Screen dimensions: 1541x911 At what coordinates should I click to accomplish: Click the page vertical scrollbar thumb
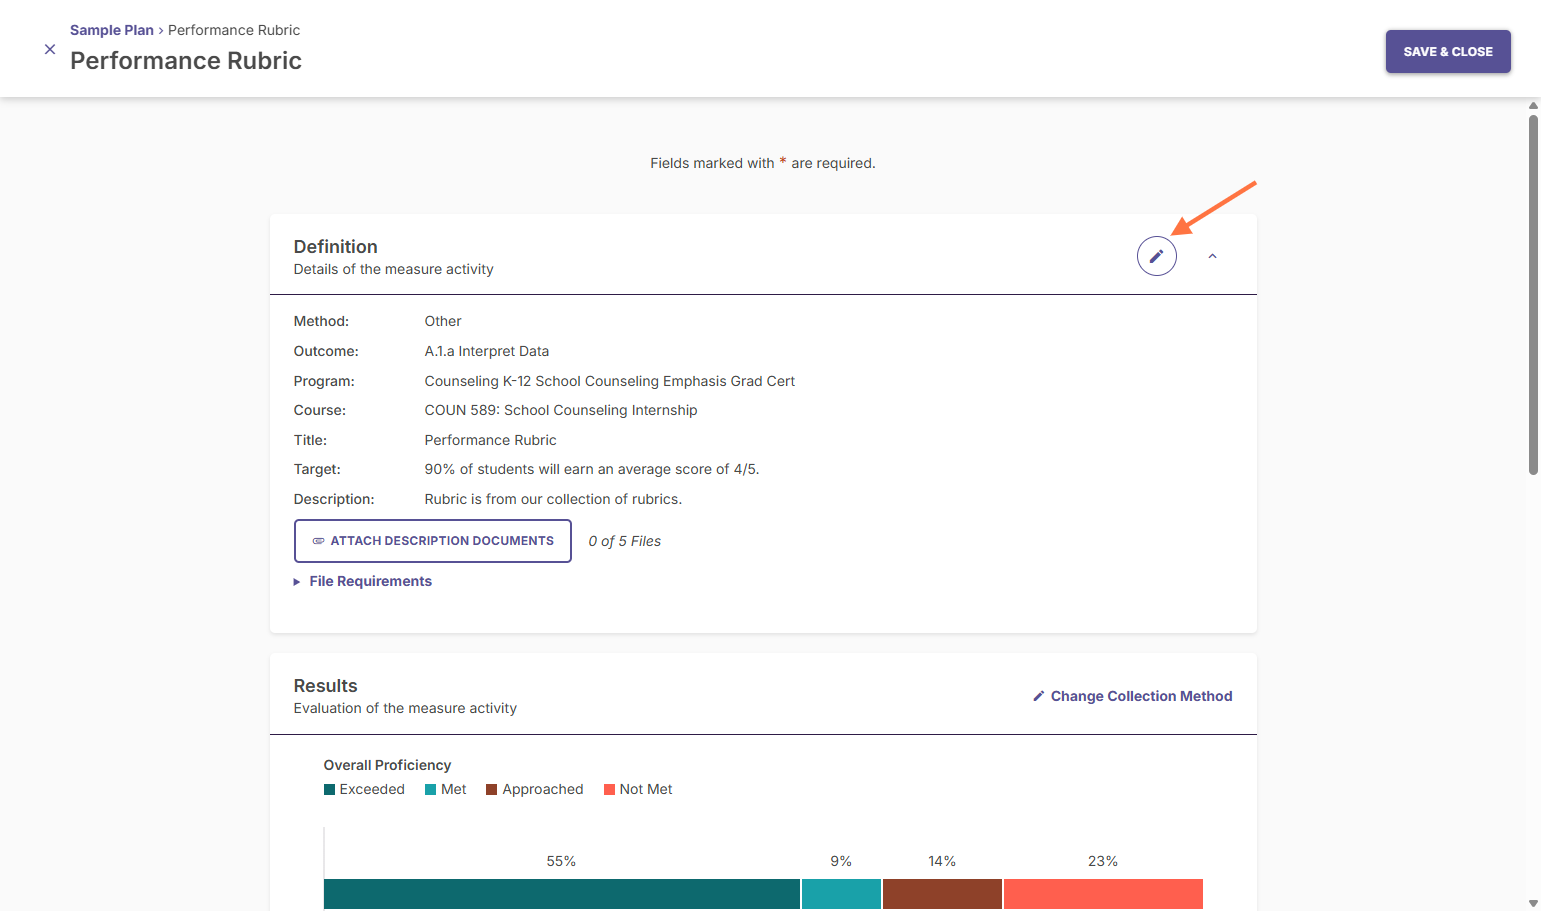coord(1533,295)
